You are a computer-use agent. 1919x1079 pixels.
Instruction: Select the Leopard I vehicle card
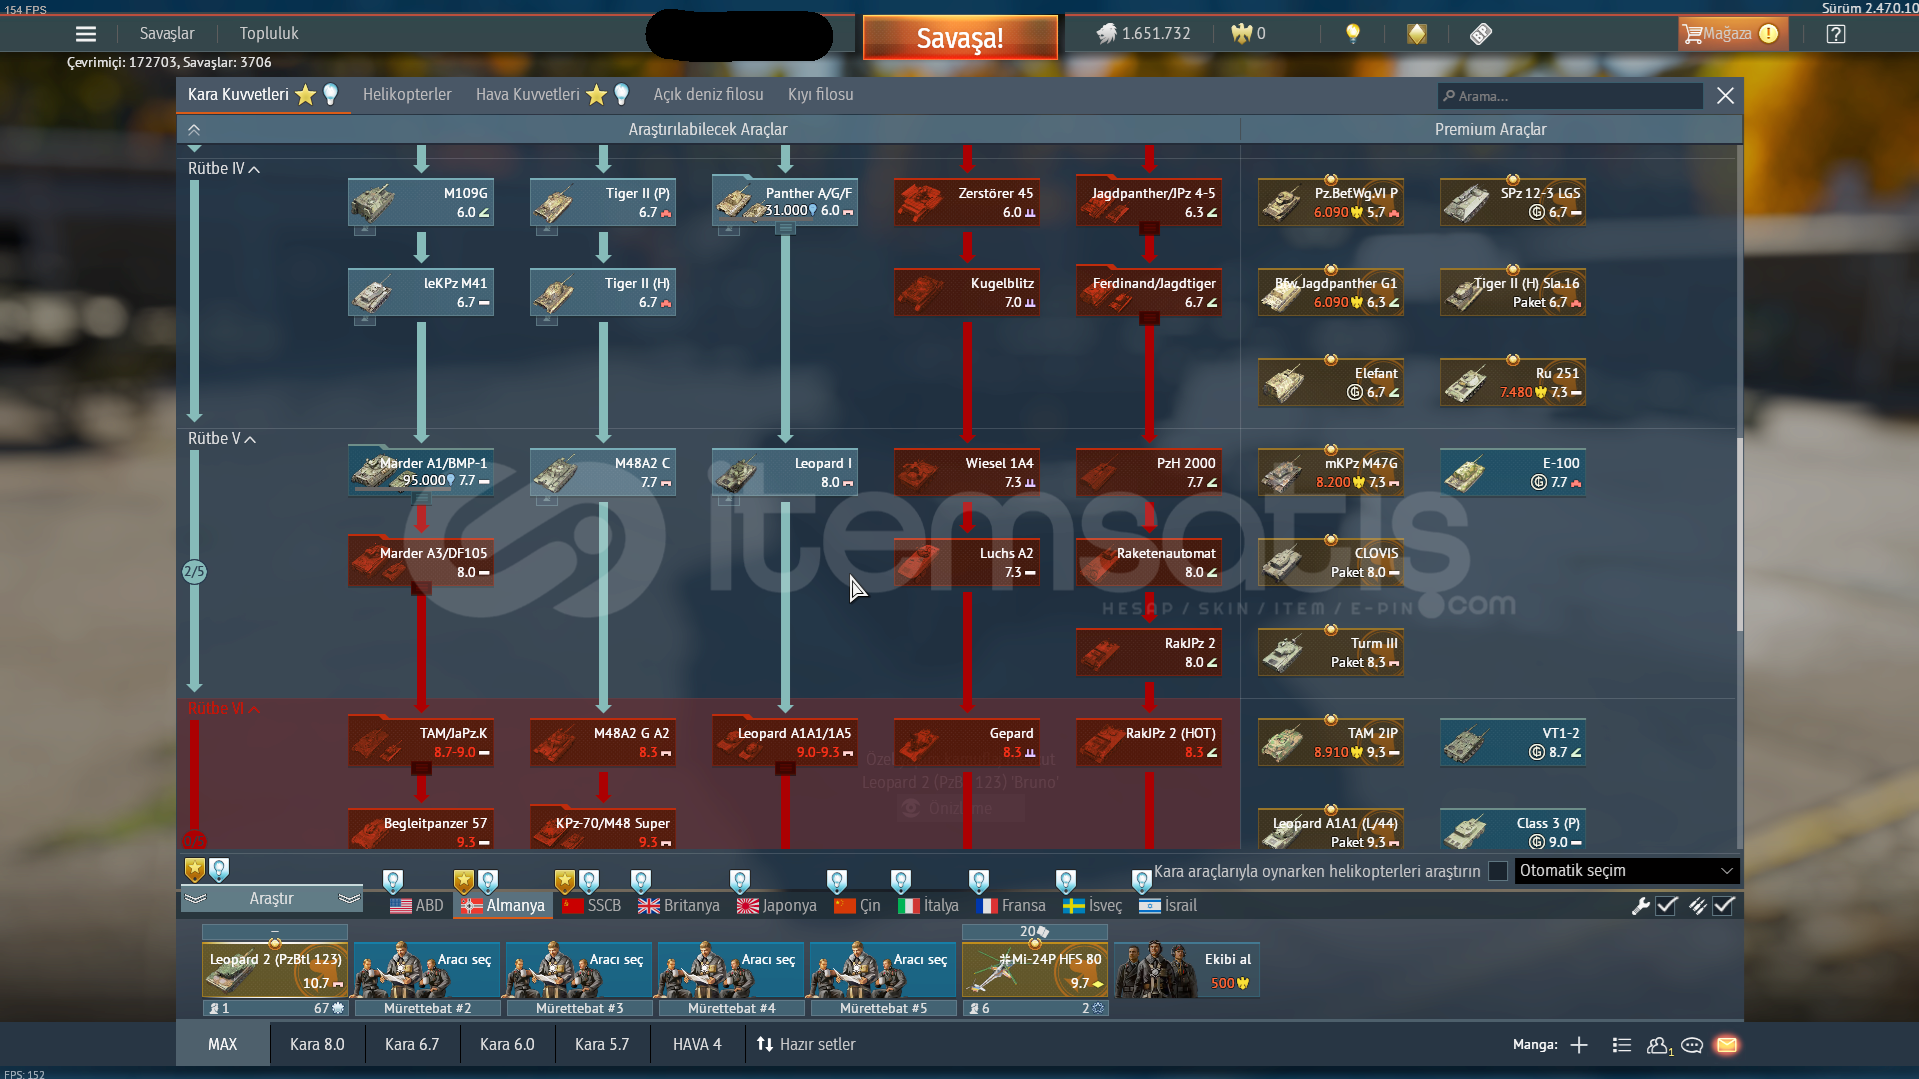785,472
